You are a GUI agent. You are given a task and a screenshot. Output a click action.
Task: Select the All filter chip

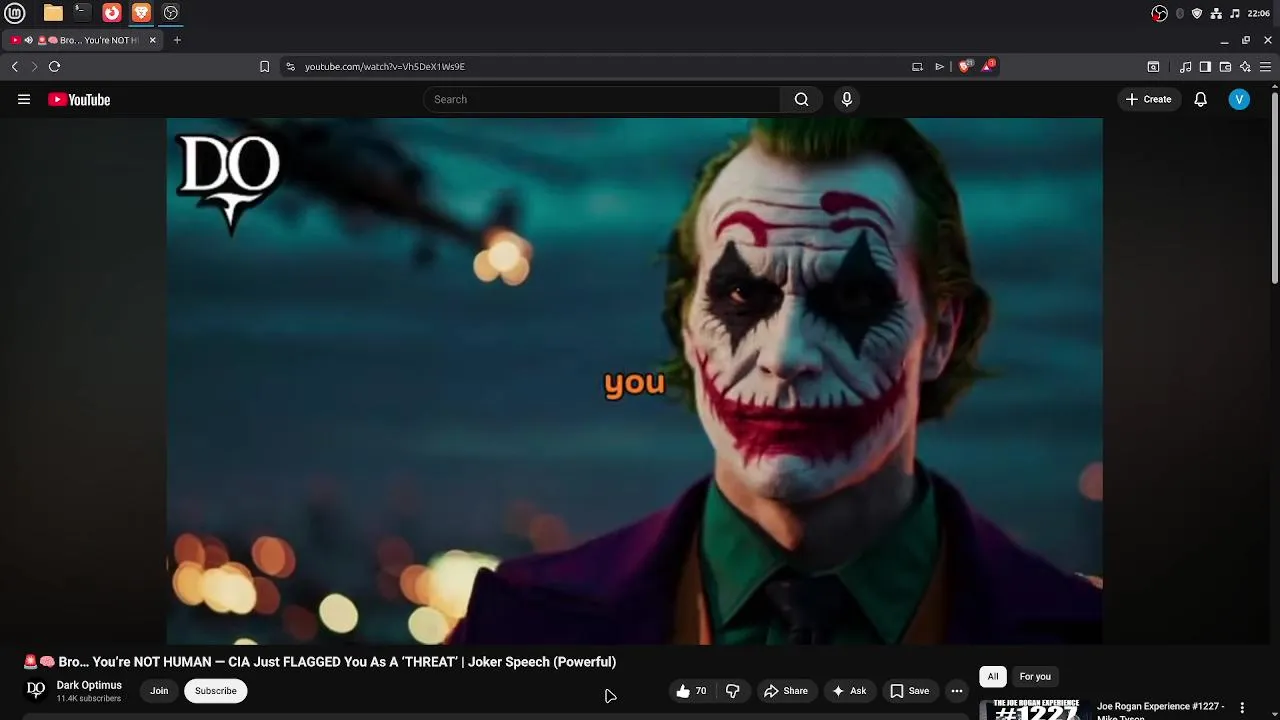[x=993, y=677]
